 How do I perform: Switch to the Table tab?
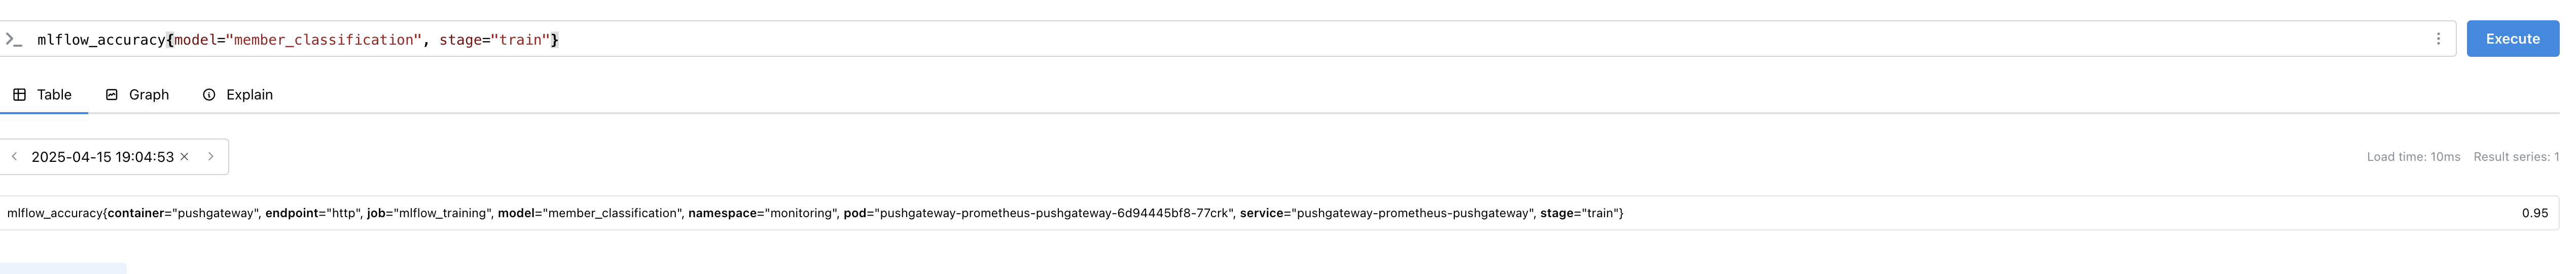(x=43, y=95)
